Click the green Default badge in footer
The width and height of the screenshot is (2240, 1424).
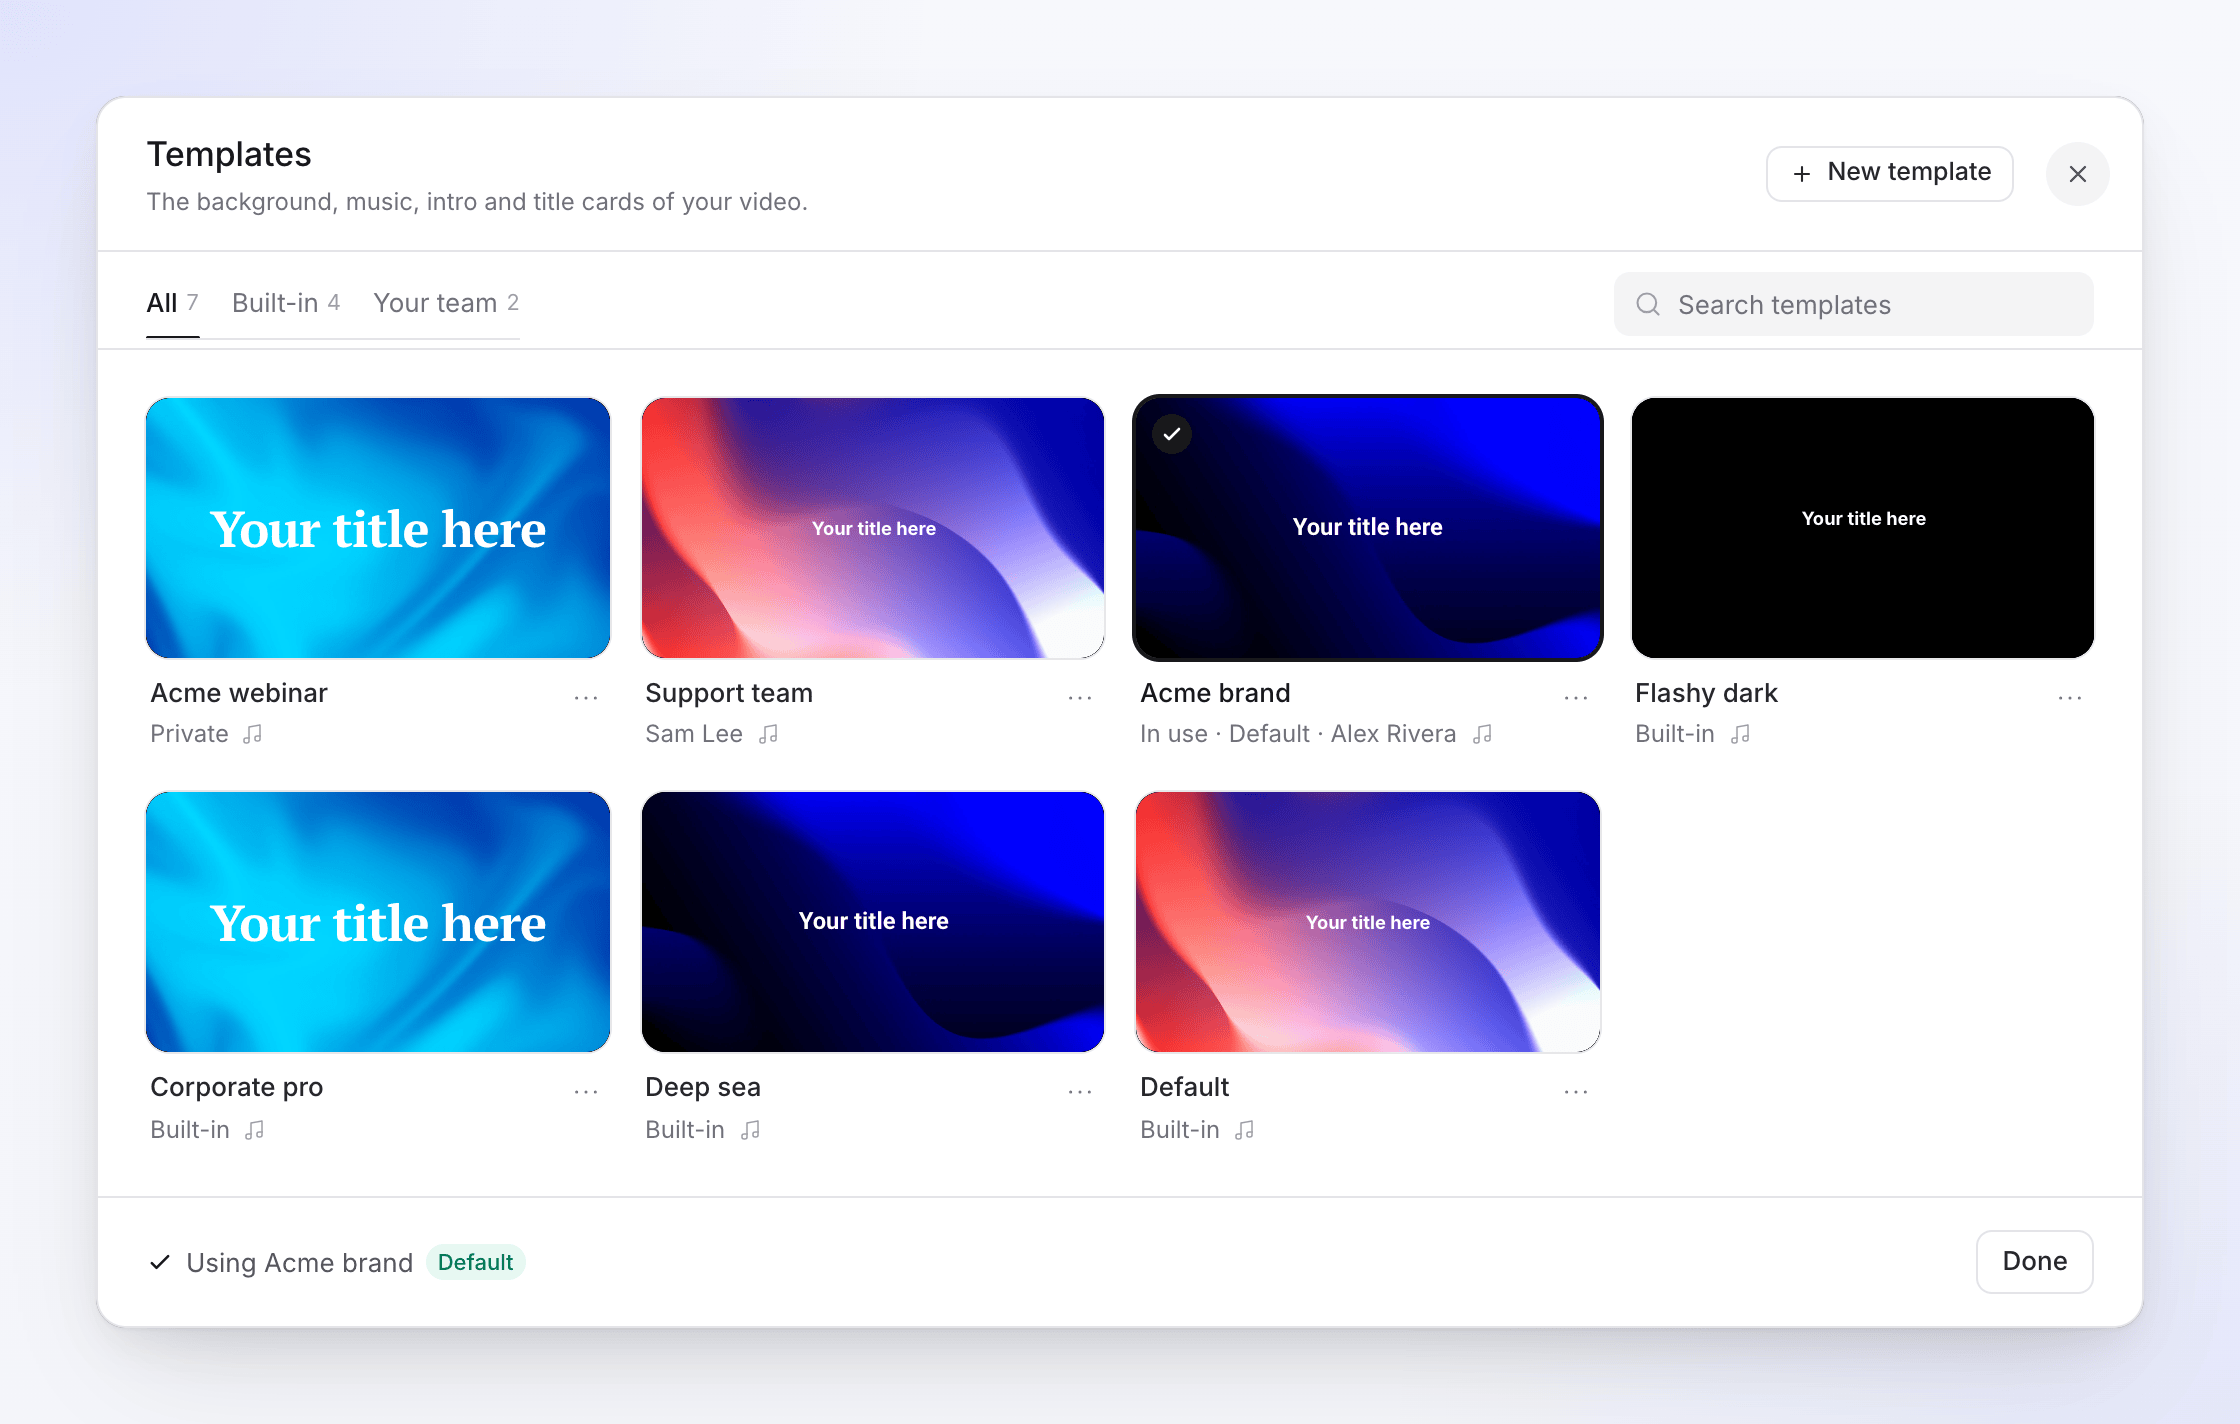[476, 1262]
